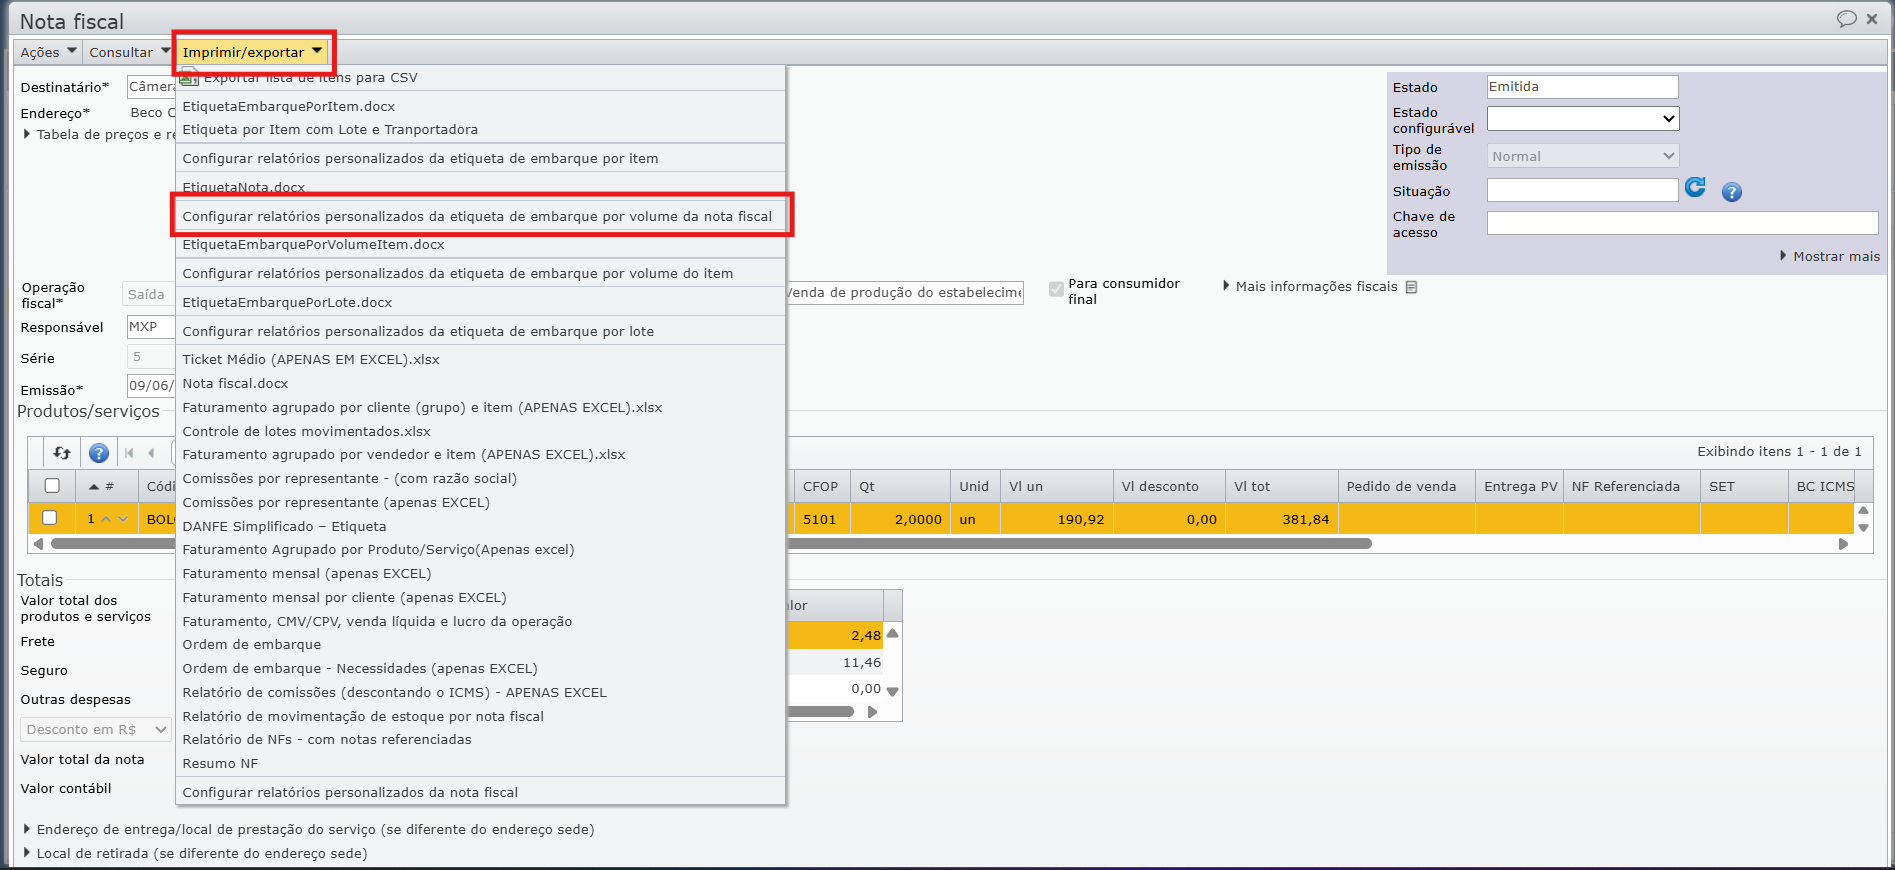Screen dimensions: 1895x870
Task: Go to first page of products grid
Action: [x=129, y=453]
